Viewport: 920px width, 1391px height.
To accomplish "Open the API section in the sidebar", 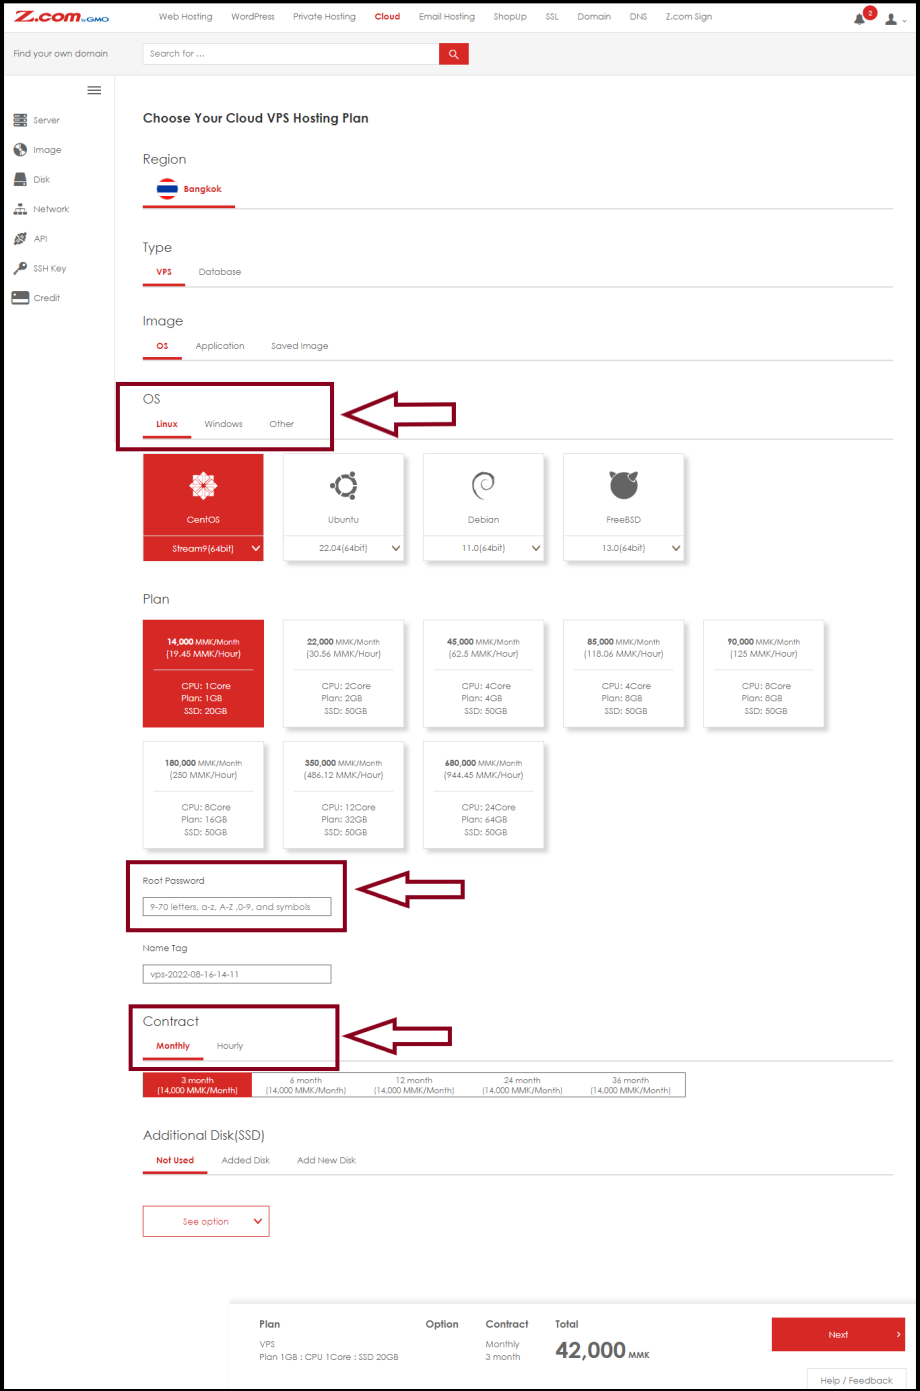I will [33, 238].
